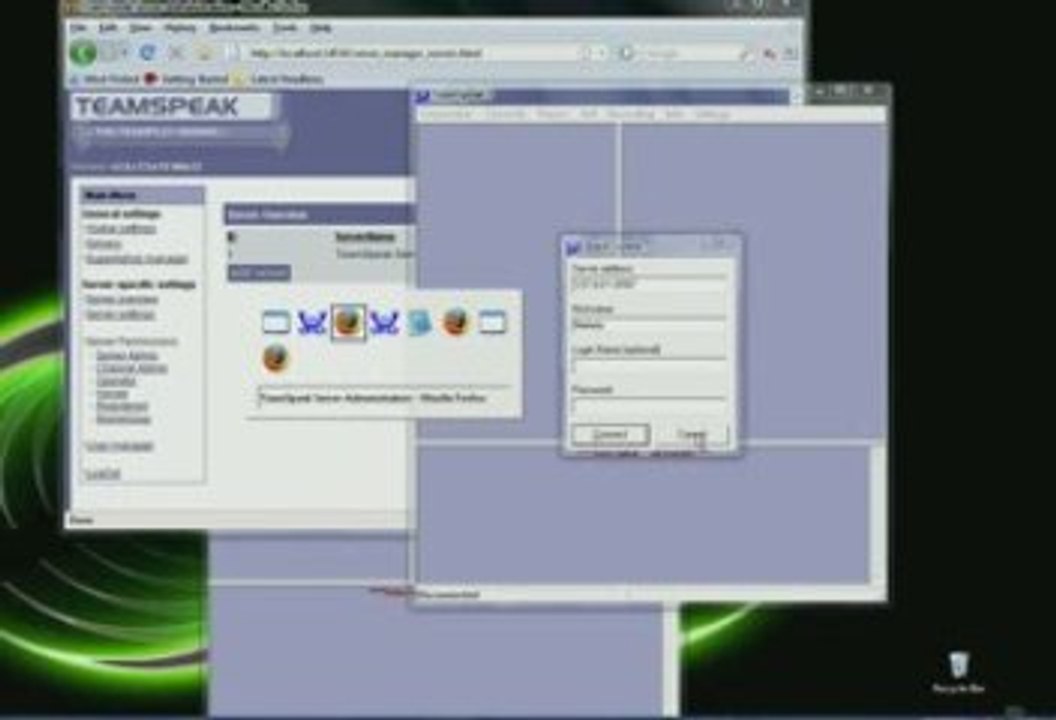Click the Cancel button in Quick Connect
This screenshot has height=720, width=1056.
[691, 434]
